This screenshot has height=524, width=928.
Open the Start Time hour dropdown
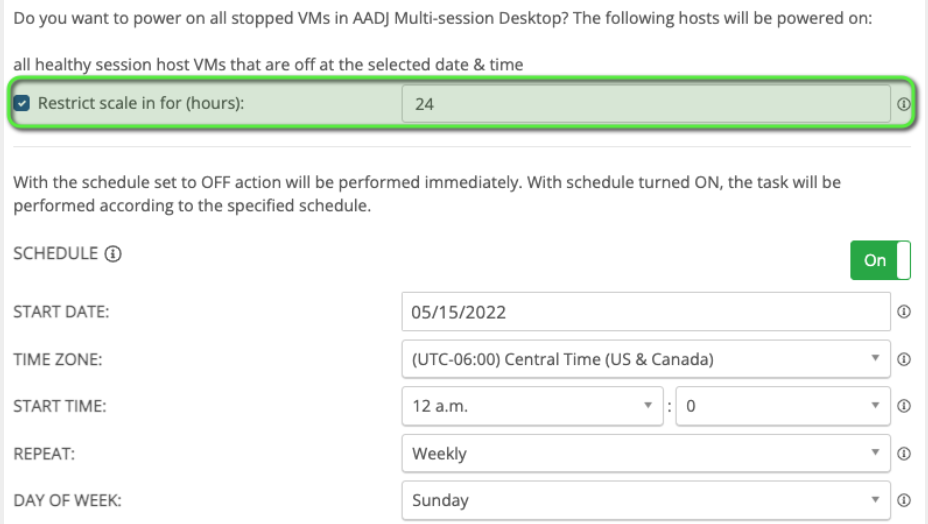(x=531, y=406)
